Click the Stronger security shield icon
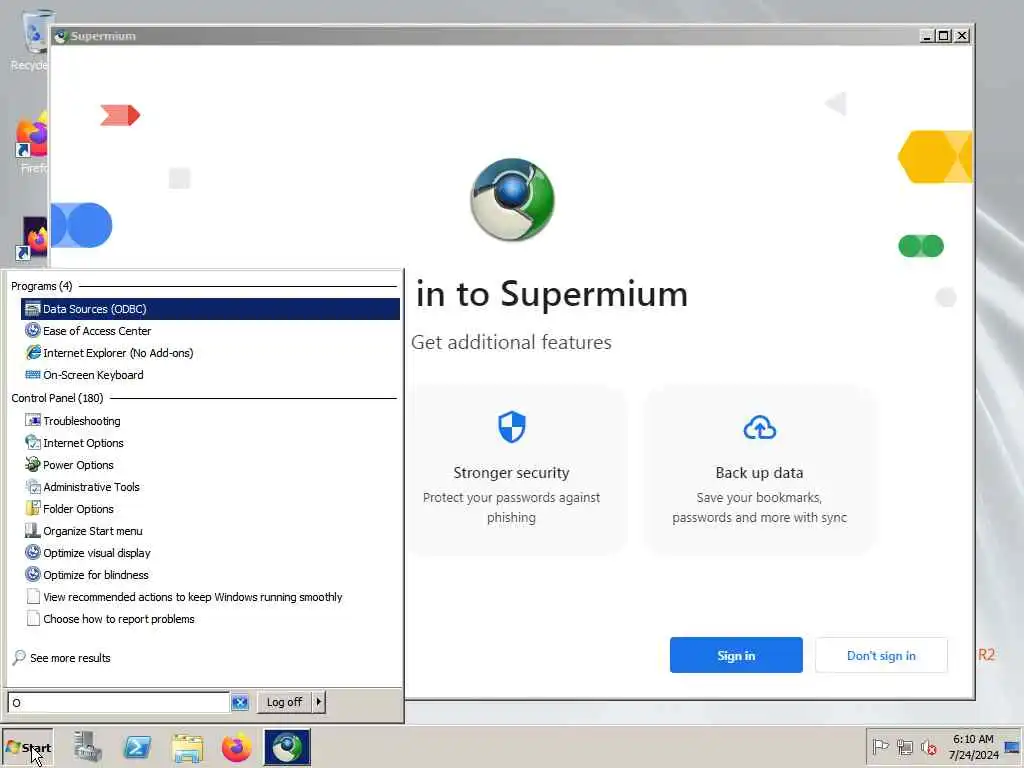The width and height of the screenshot is (1024, 768). [x=511, y=427]
